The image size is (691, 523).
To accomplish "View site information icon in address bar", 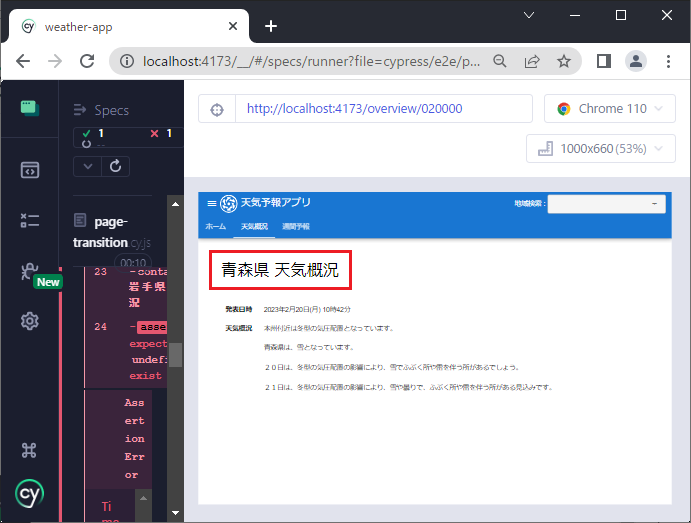I will click(127, 61).
